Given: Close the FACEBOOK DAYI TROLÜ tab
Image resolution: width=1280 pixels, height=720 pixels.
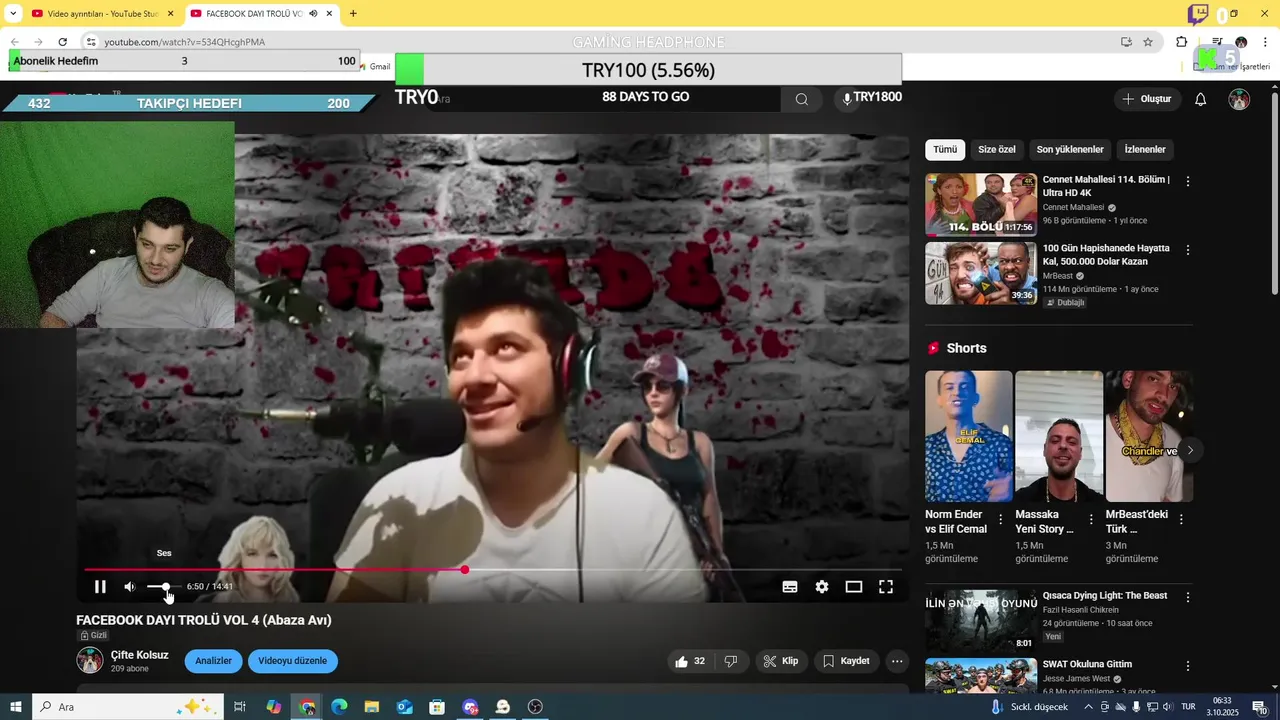Looking at the screenshot, I should point(329,14).
